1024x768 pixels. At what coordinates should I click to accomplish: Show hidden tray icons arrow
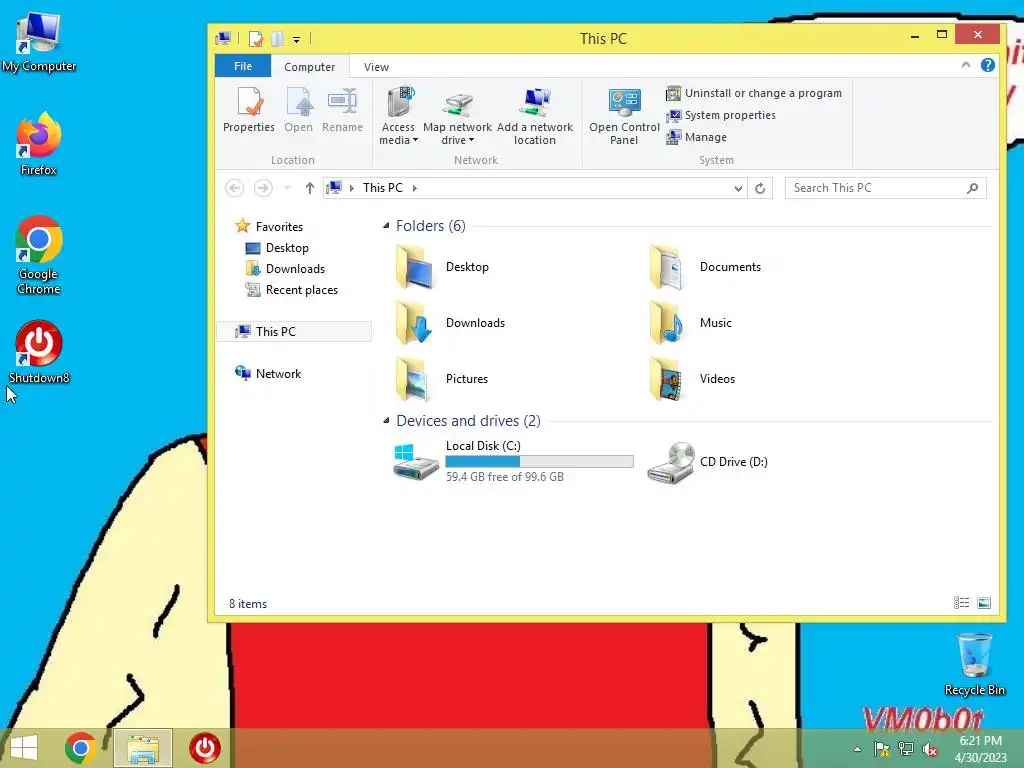pyautogui.click(x=857, y=749)
